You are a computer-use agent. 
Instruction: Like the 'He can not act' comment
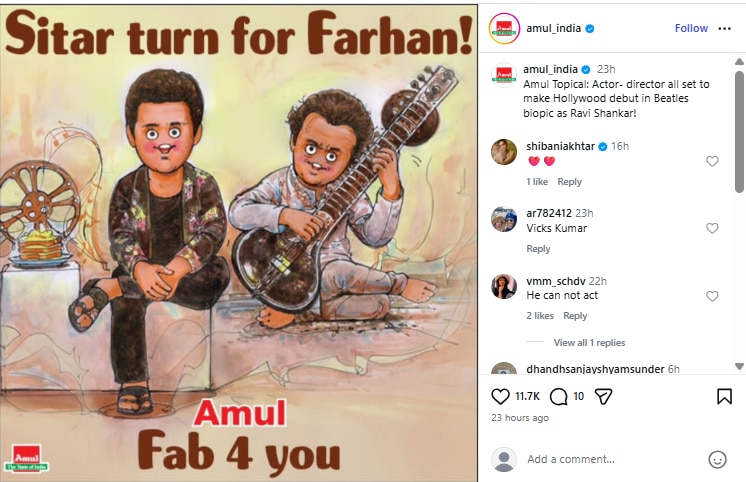(x=712, y=296)
